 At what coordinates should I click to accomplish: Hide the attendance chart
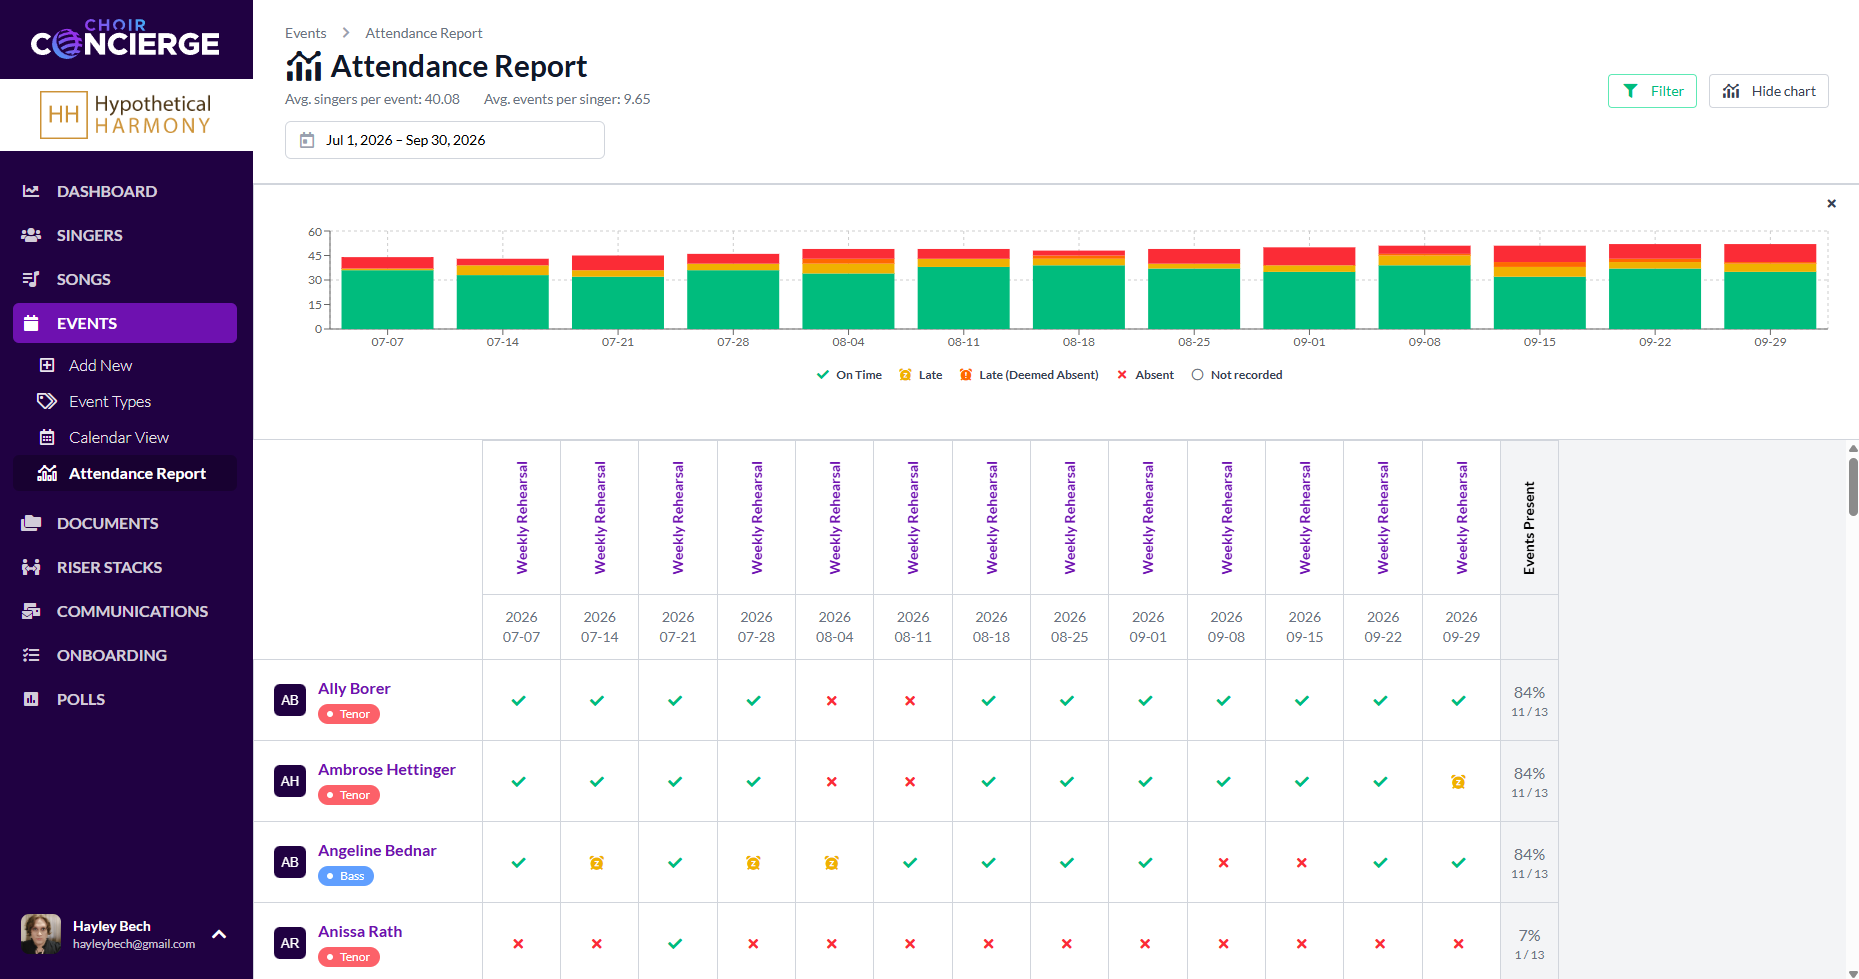pyautogui.click(x=1768, y=91)
